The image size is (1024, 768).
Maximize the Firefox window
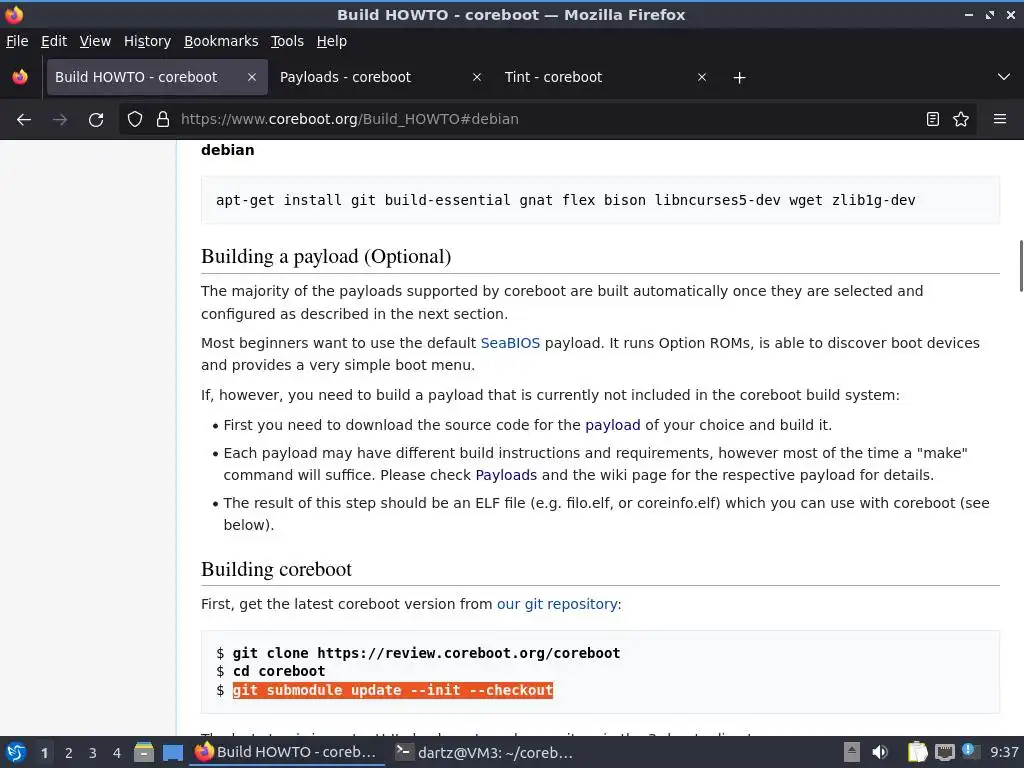990,14
